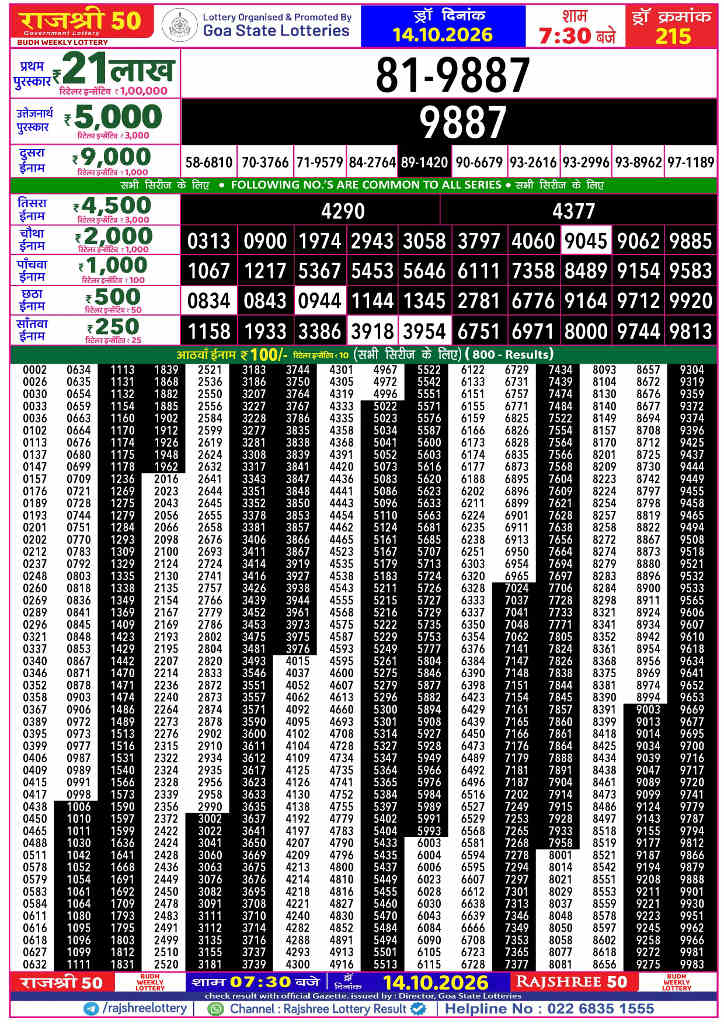Click the ₹2,000 fourth prize amount
724x1024 pixels.
(113, 236)
